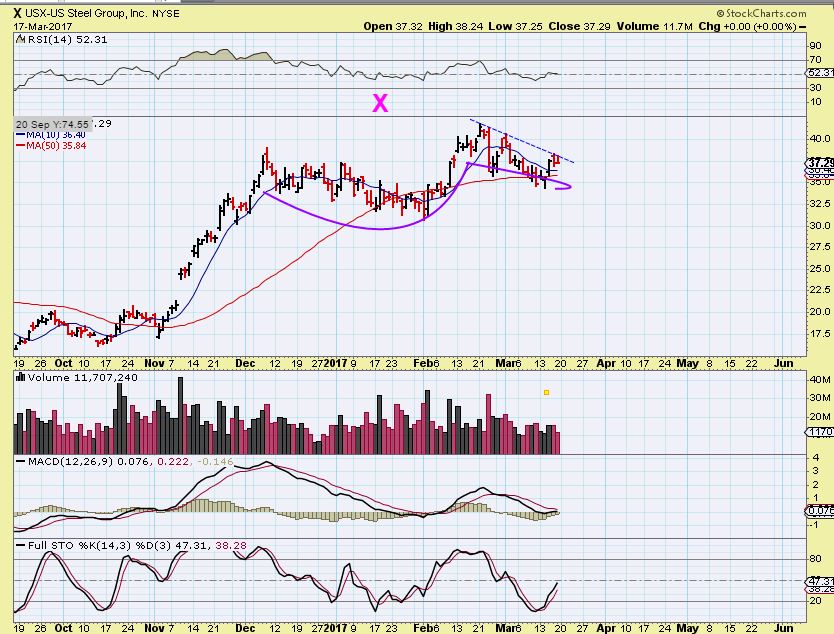
Task: Click the MACD line legend marker
Action: tap(21, 461)
